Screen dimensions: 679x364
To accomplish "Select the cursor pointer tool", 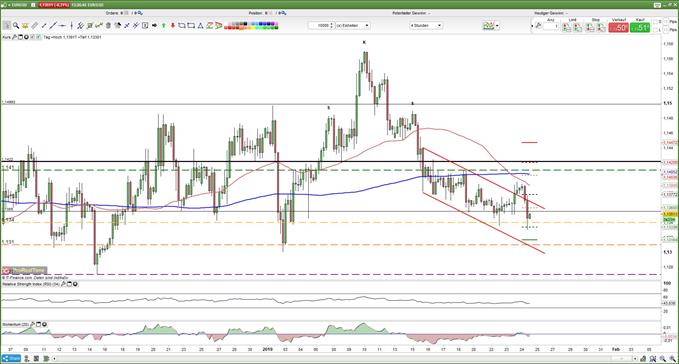I will (6, 26).
